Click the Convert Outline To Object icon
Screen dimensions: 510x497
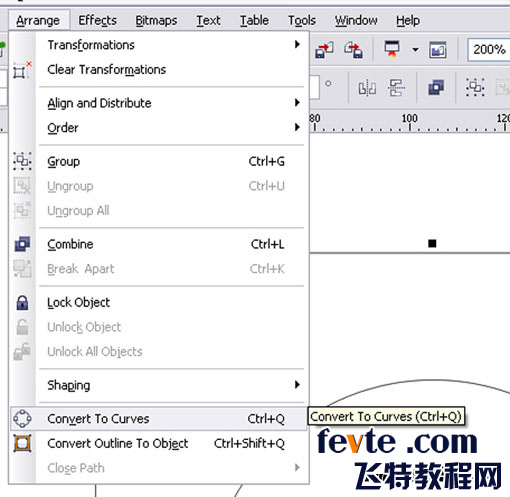click(22, 443)
